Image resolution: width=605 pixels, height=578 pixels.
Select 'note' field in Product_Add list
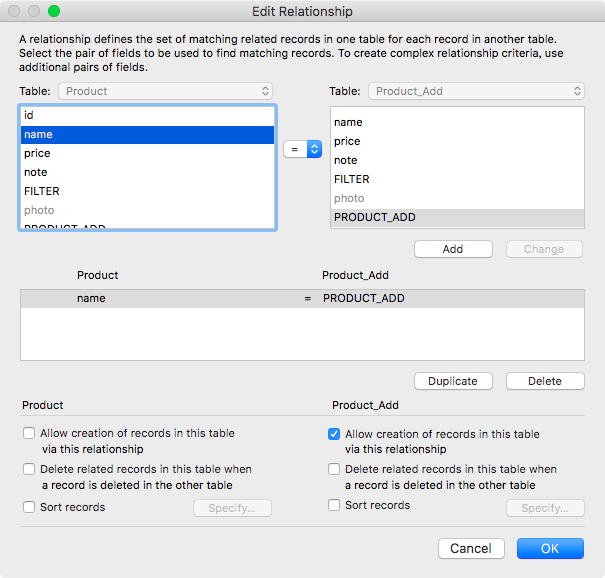pyautogui.click(x=457, y=160)
